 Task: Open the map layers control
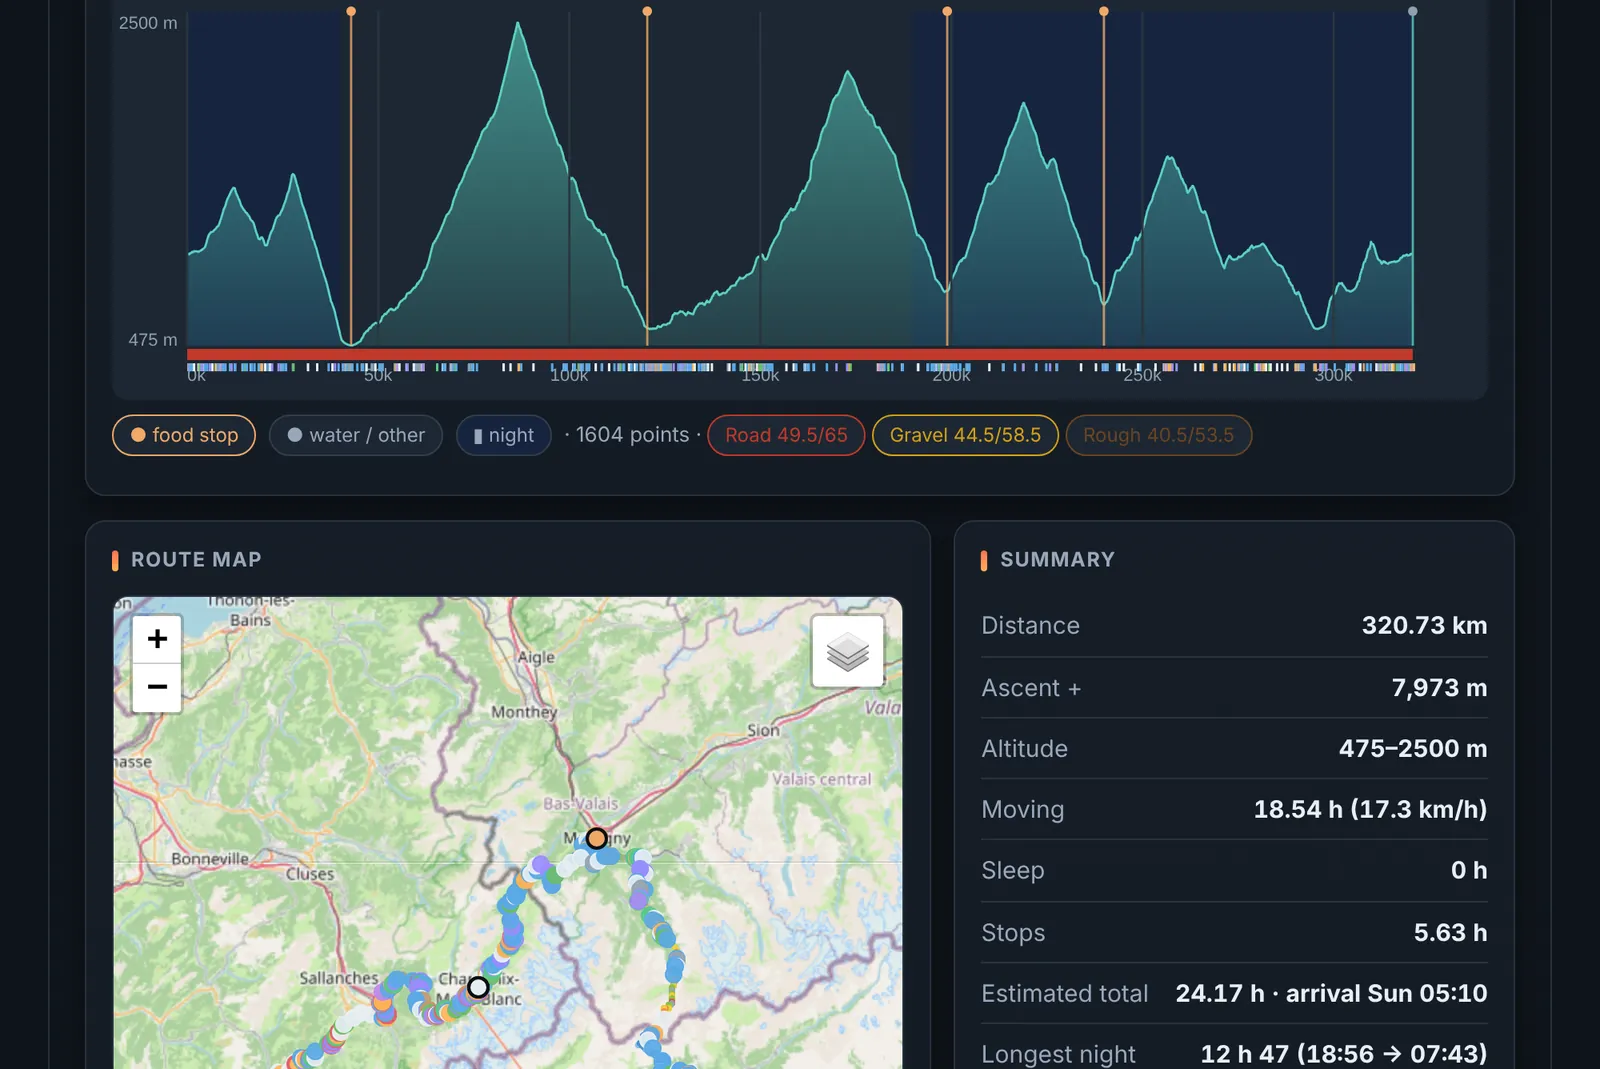coord(848,652)
